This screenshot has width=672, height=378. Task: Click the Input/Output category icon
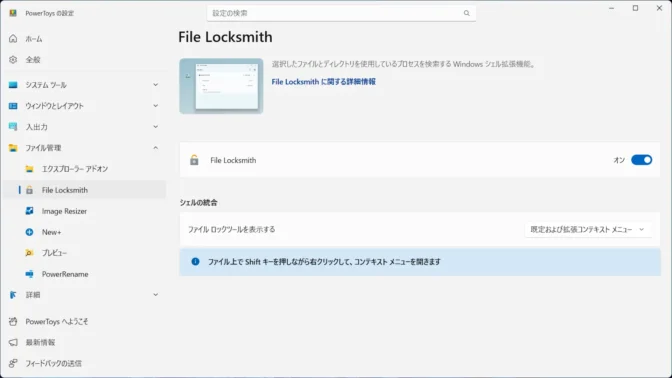[x=13, y=127]
